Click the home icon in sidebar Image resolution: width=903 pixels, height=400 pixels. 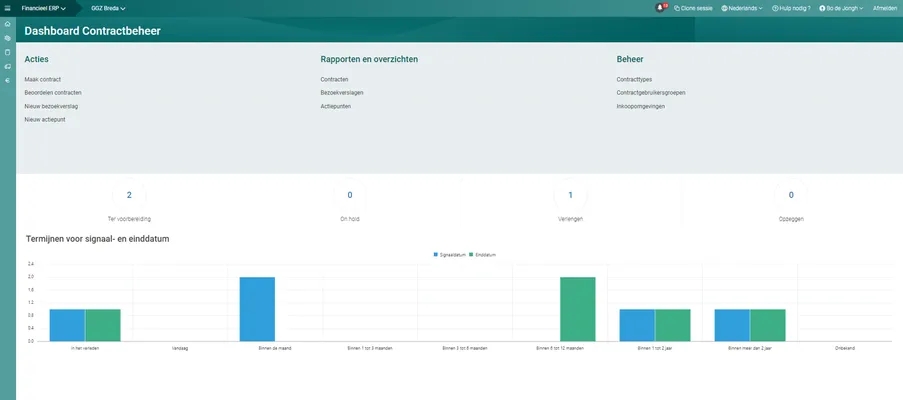click(x=8, y=24)
